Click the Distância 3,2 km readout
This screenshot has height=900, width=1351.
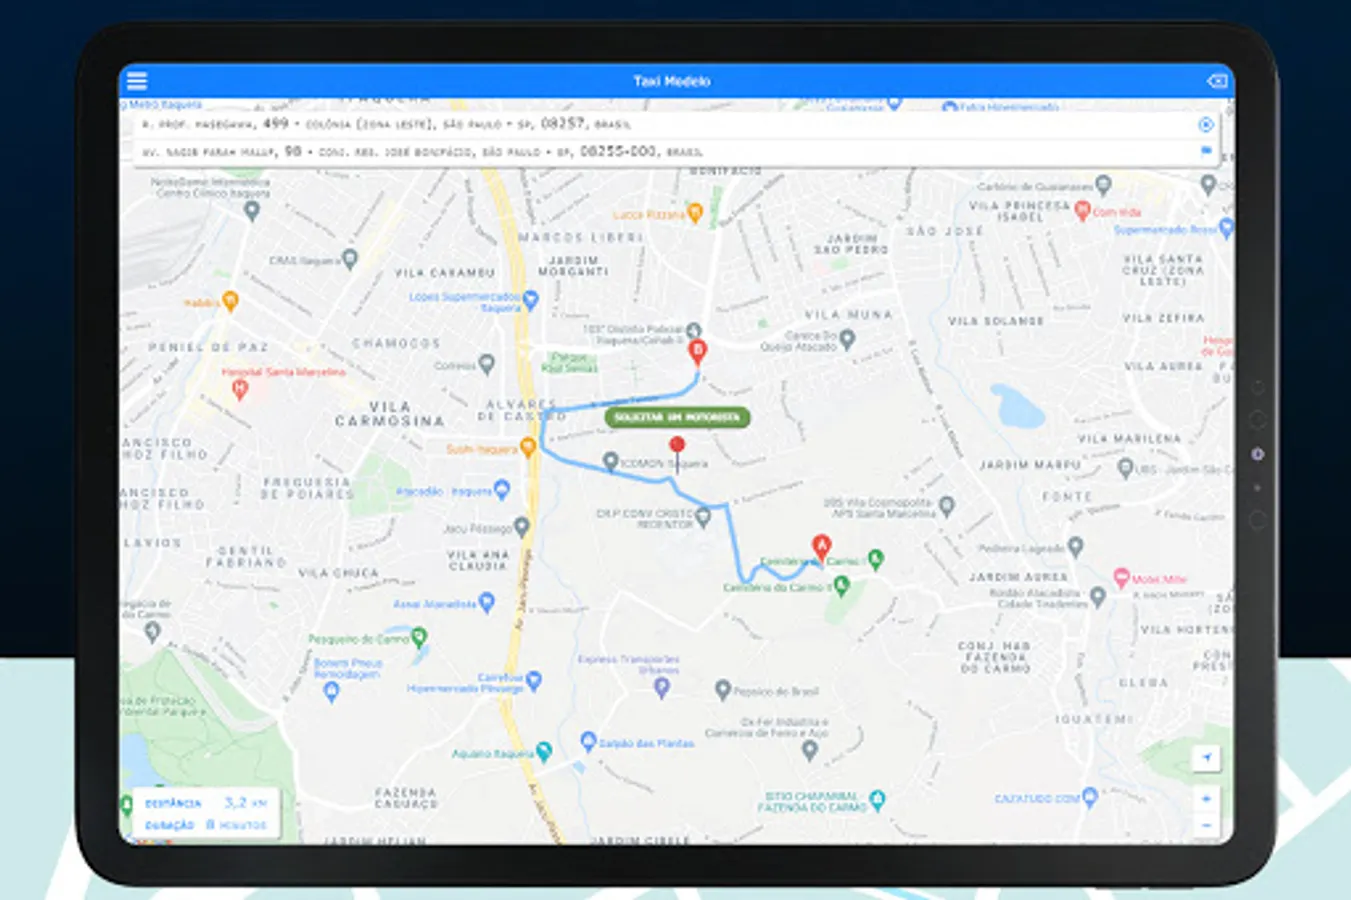[x=206, y=803]
